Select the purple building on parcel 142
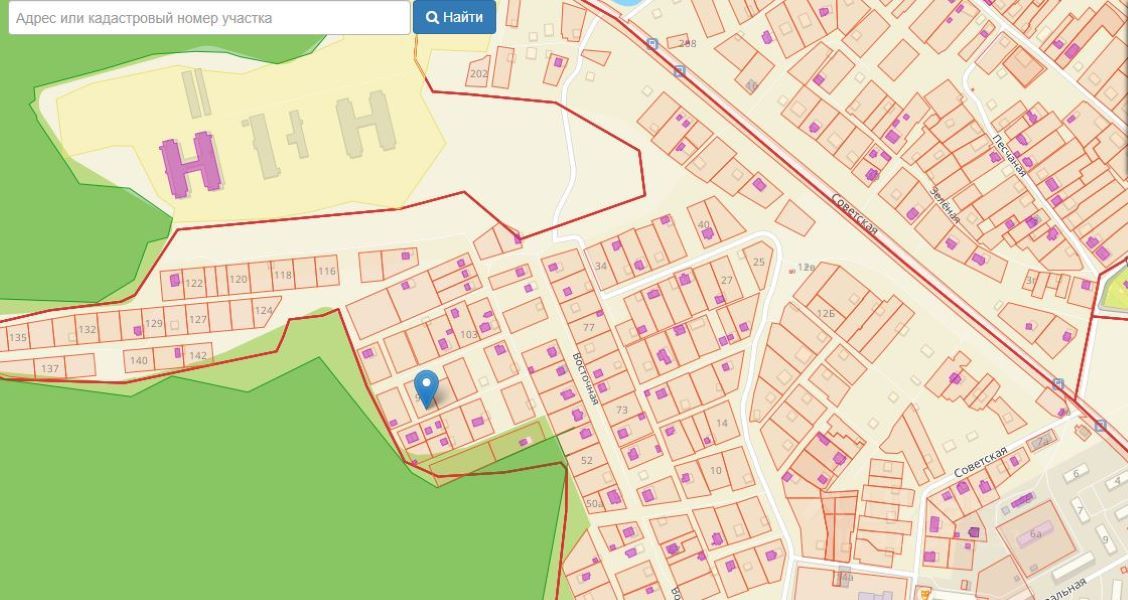 coord(179,352)
